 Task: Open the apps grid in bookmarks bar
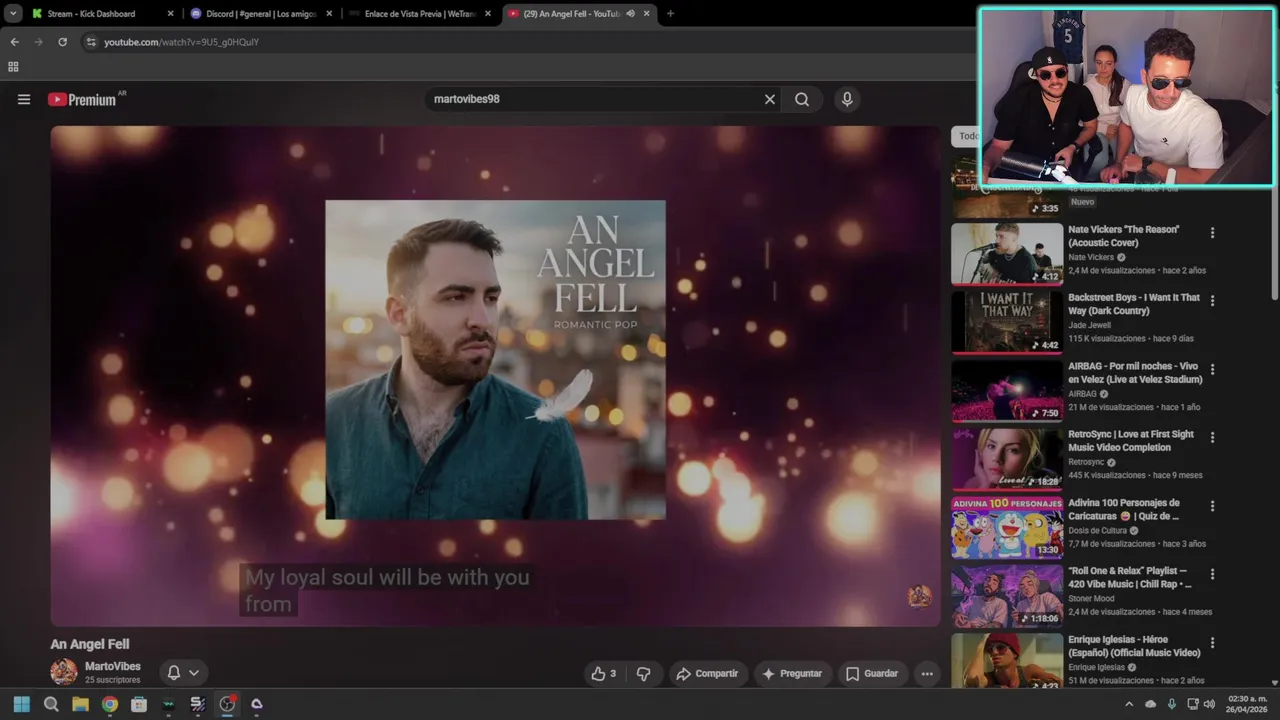coord(13,67)
